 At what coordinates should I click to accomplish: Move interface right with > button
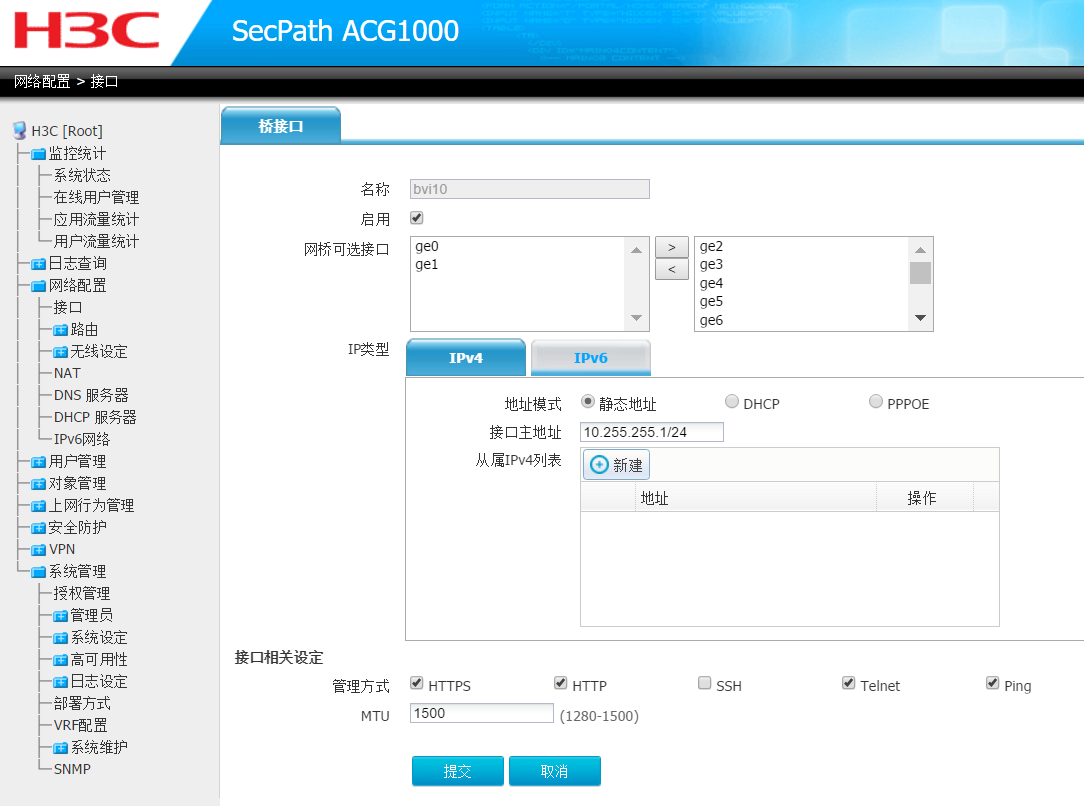[x=671, y=247]
